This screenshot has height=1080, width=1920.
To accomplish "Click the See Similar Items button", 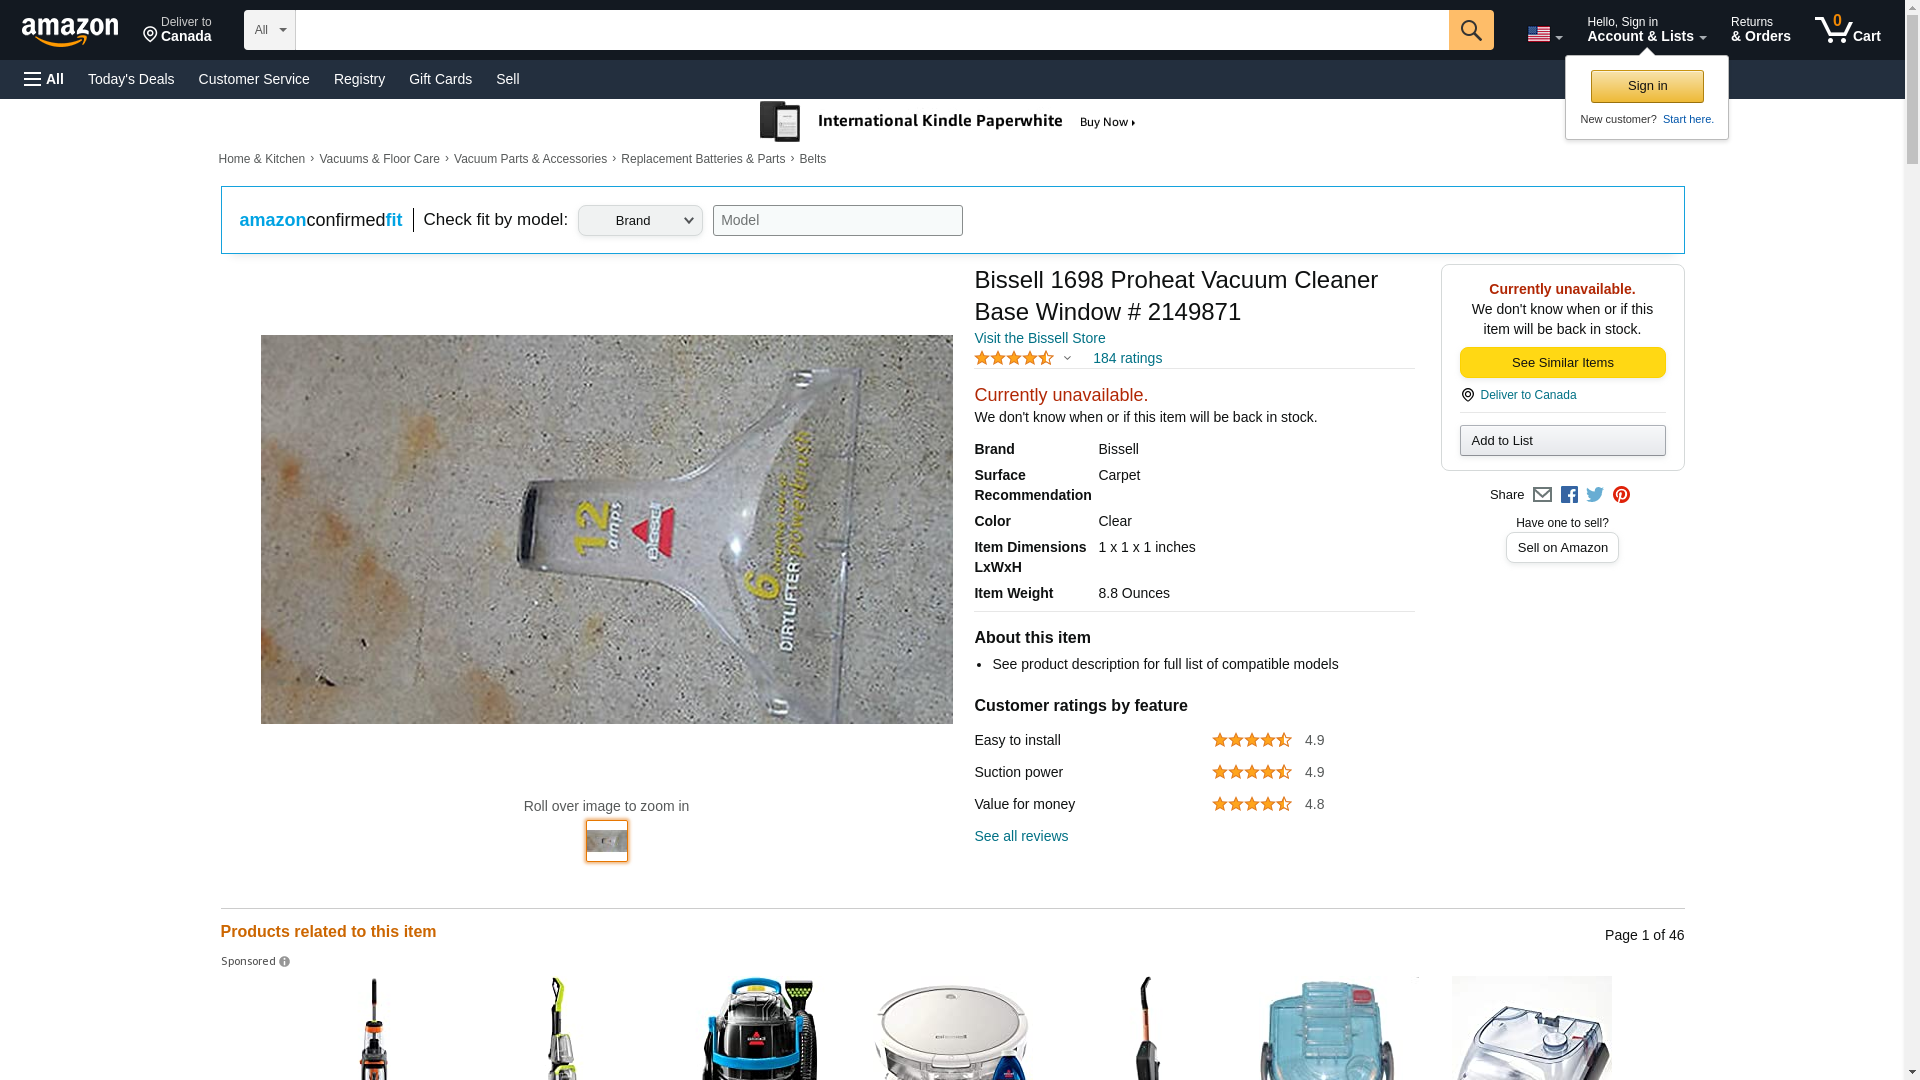I will coord(1562,362).
